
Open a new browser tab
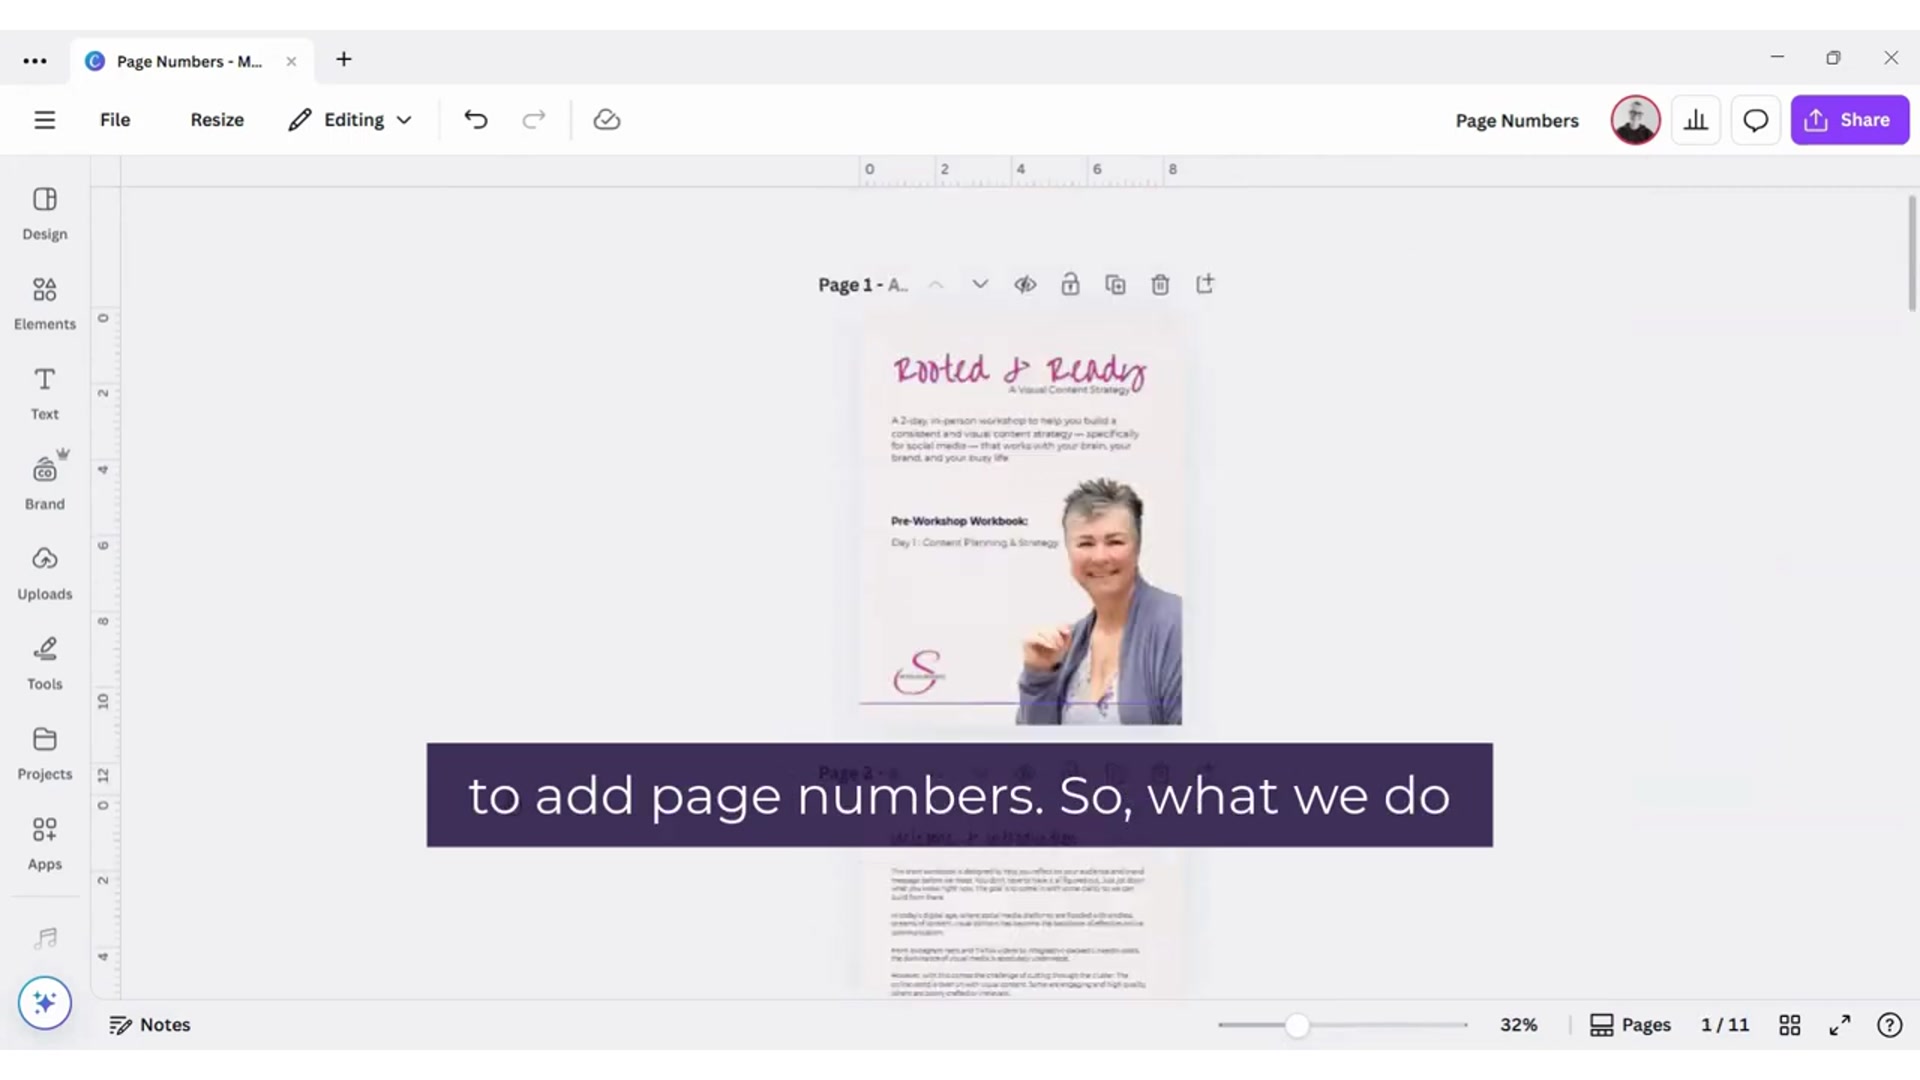[344, 60]
